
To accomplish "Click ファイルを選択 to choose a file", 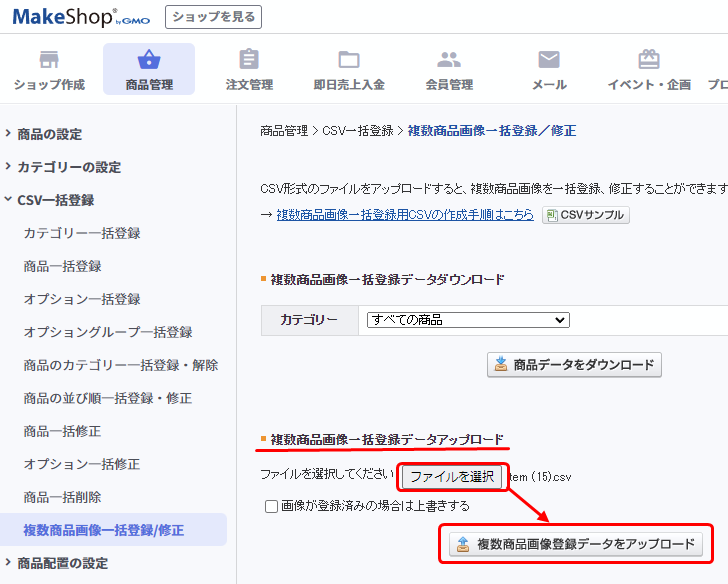I will [452, 477].
